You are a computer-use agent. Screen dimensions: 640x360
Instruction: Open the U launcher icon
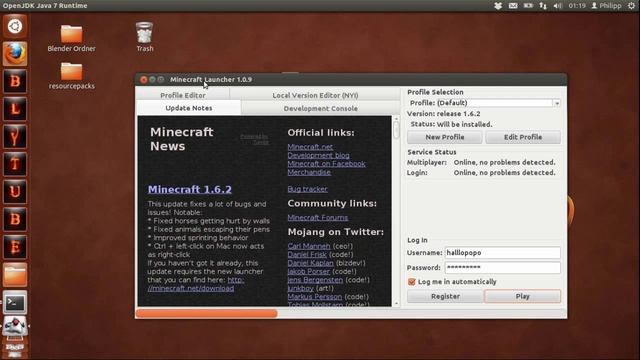coord(15,192)
